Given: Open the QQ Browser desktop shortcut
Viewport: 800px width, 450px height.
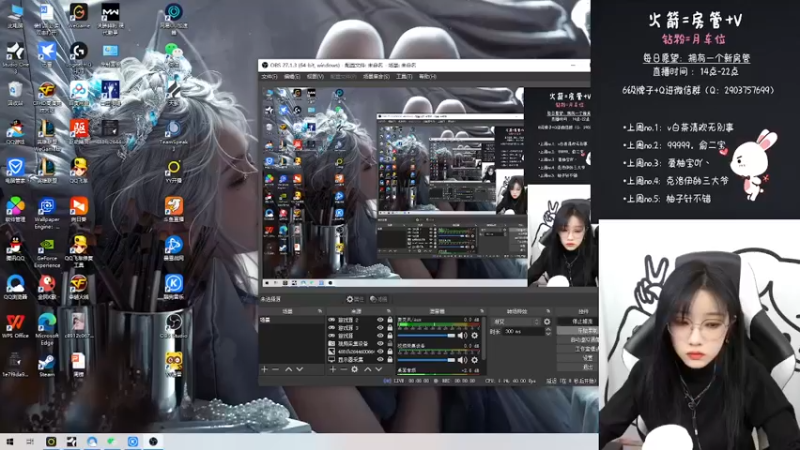Looking at the screenshot, I should 15,287.
